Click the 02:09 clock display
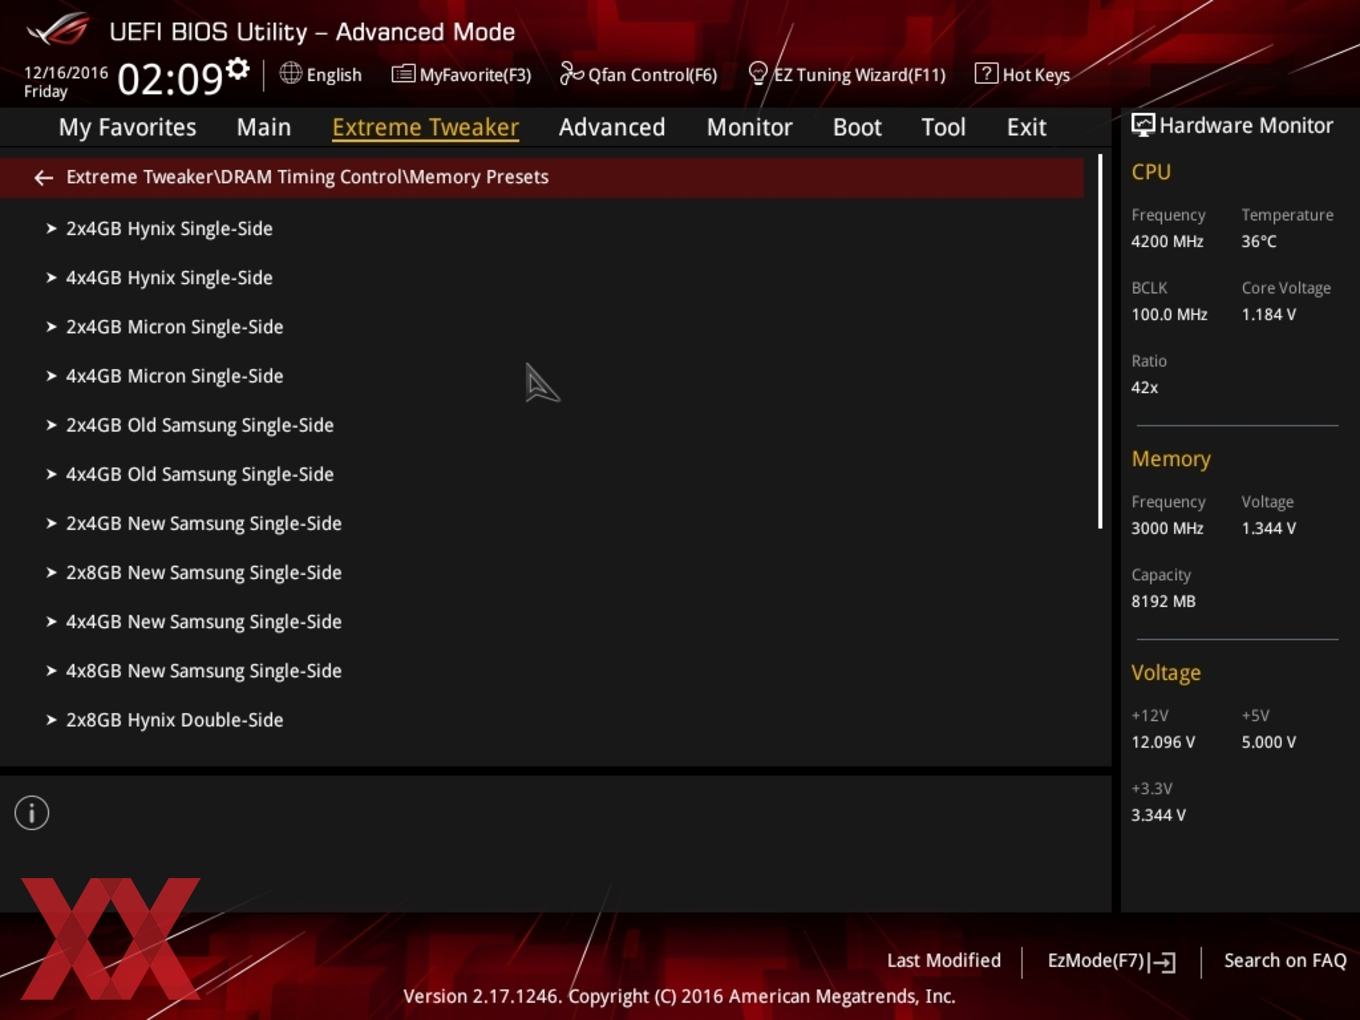The width and height of the screenshot is (1360, 1020). (x=170, y=78)
